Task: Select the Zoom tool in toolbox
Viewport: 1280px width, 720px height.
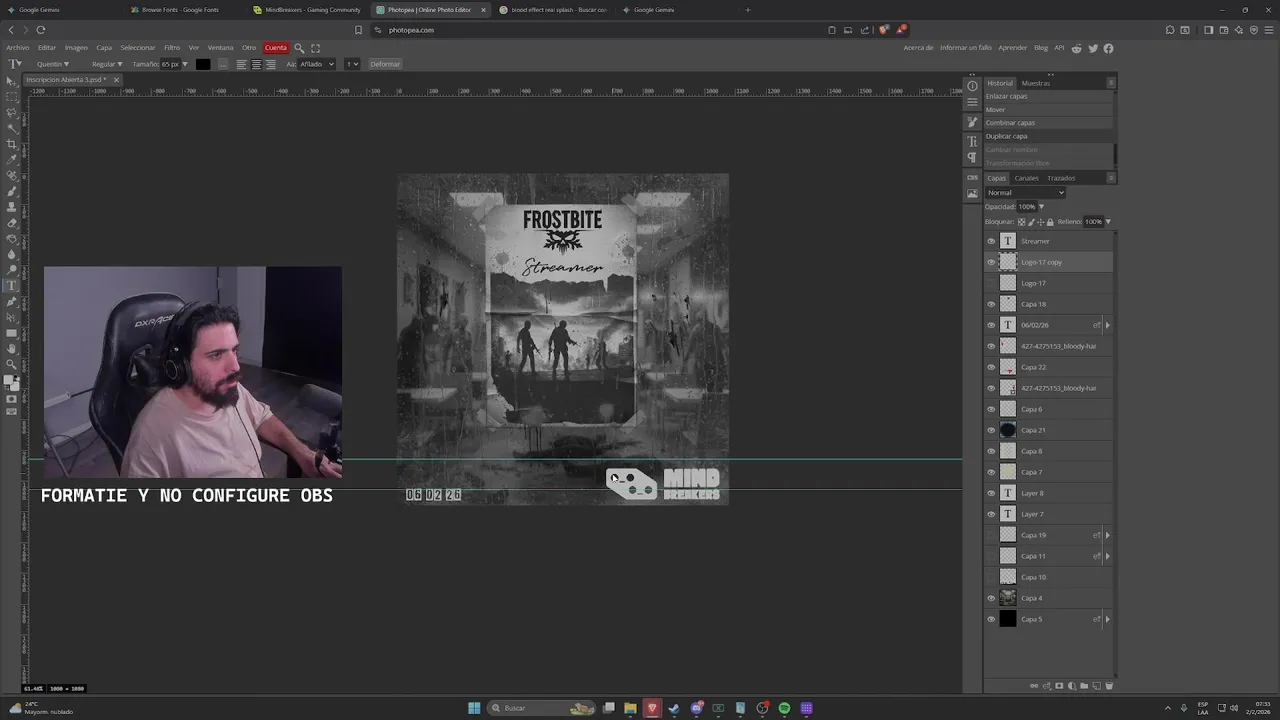Action: tap(12, 364)
